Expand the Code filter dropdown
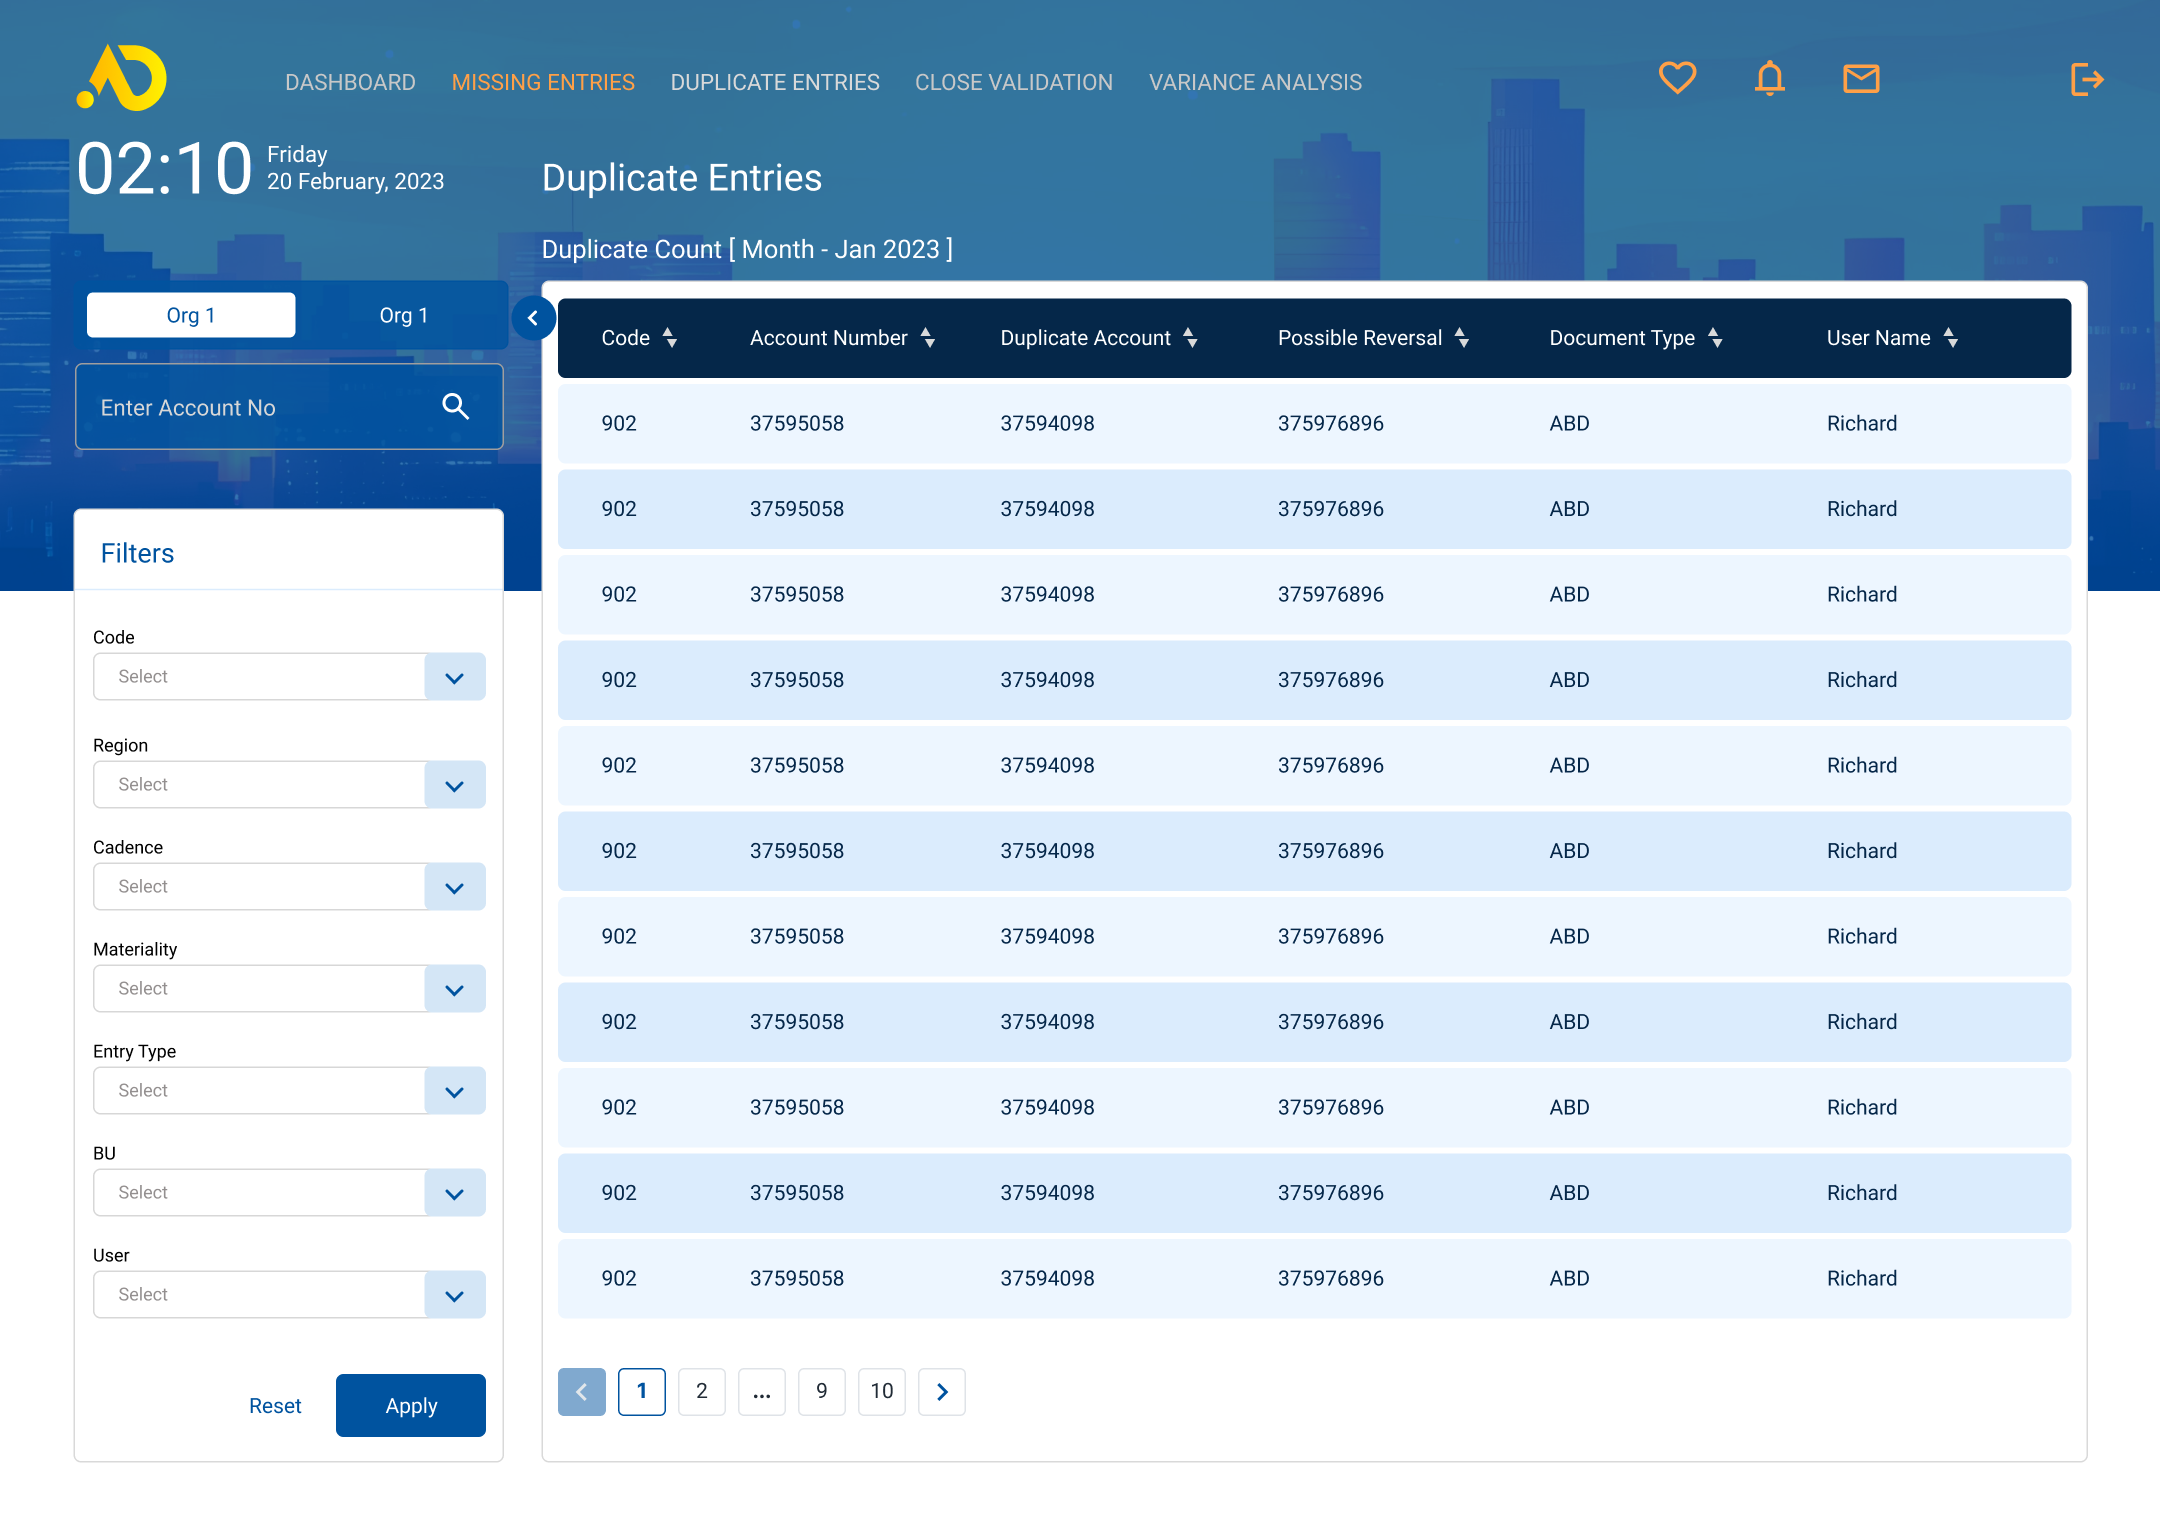This screenshot has height=1536, width=2160. [455, 677]
